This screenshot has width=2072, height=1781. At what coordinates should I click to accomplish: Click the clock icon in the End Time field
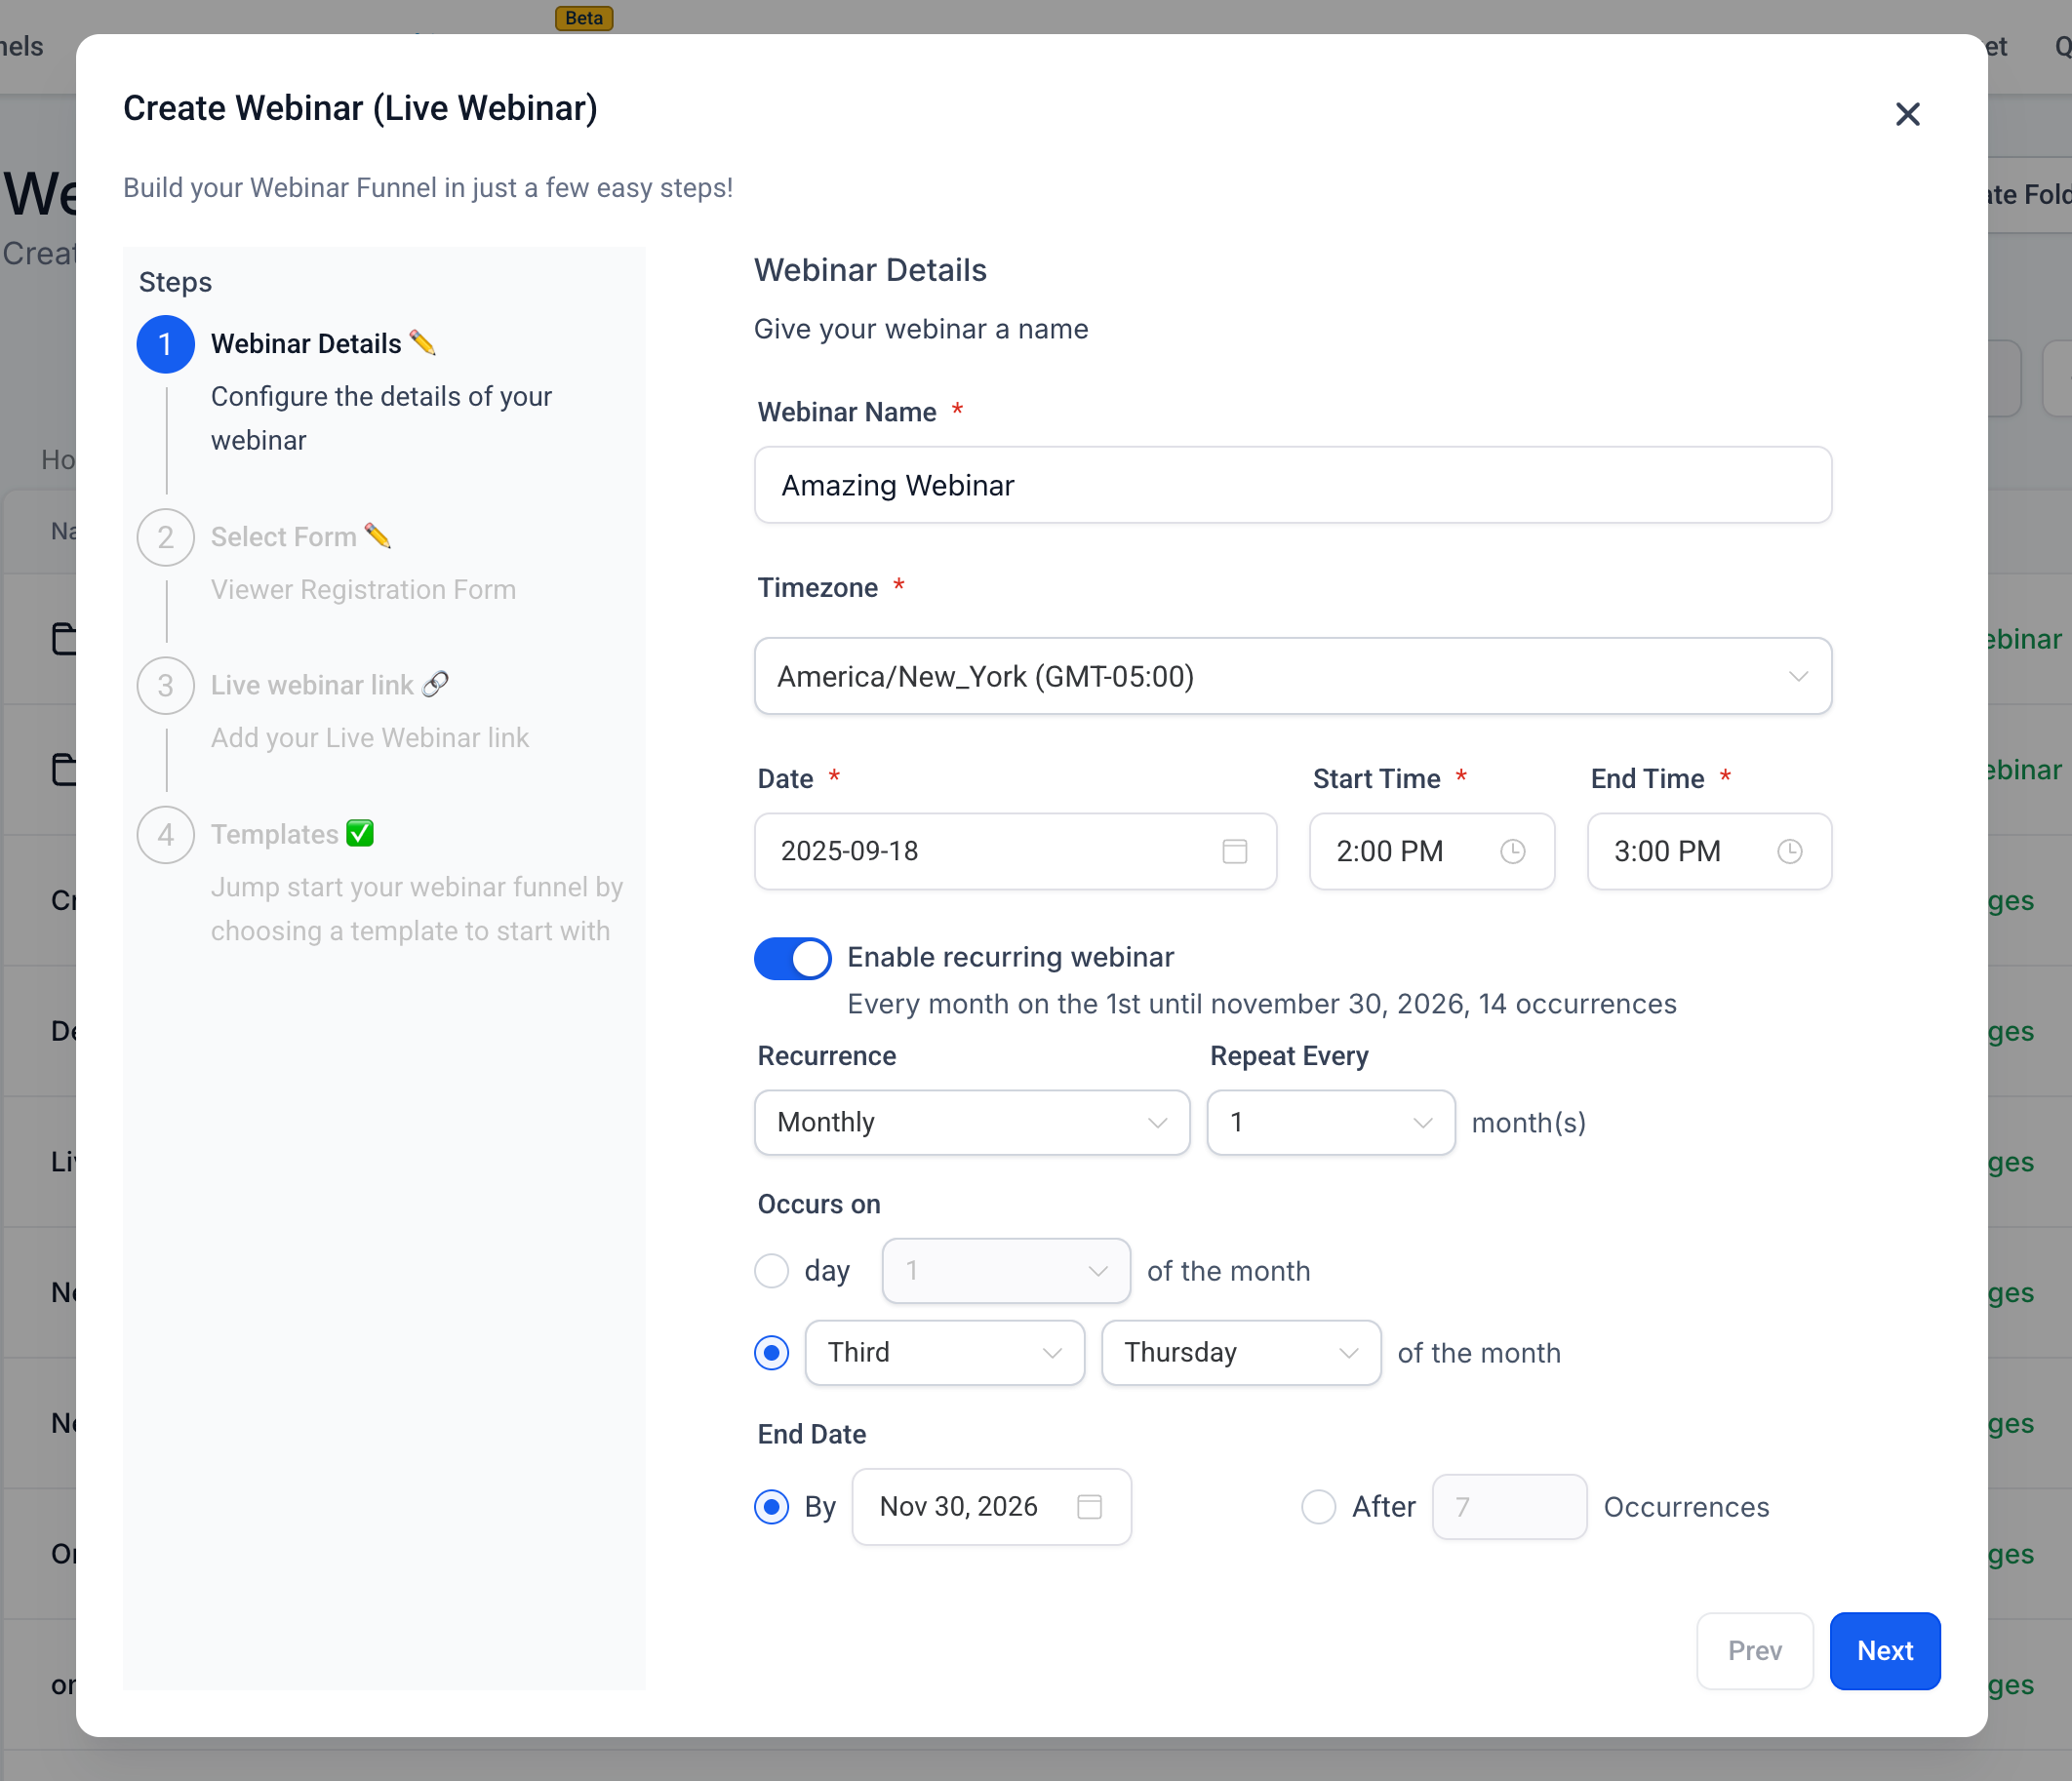click(x=1790, y=851)
